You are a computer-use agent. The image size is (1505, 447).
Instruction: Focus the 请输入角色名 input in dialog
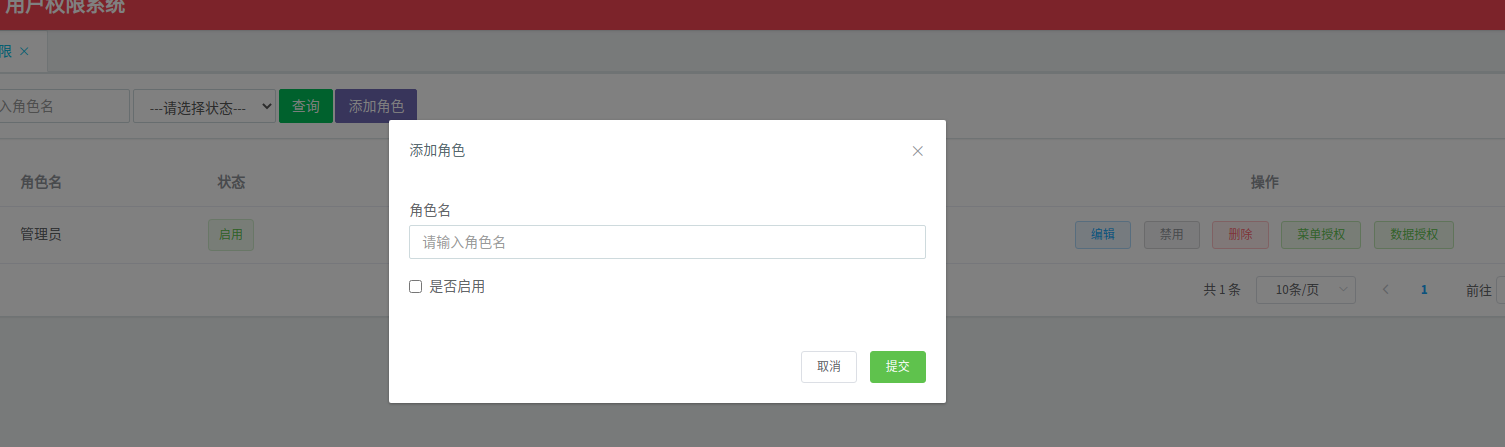click(x=667, y=242)
